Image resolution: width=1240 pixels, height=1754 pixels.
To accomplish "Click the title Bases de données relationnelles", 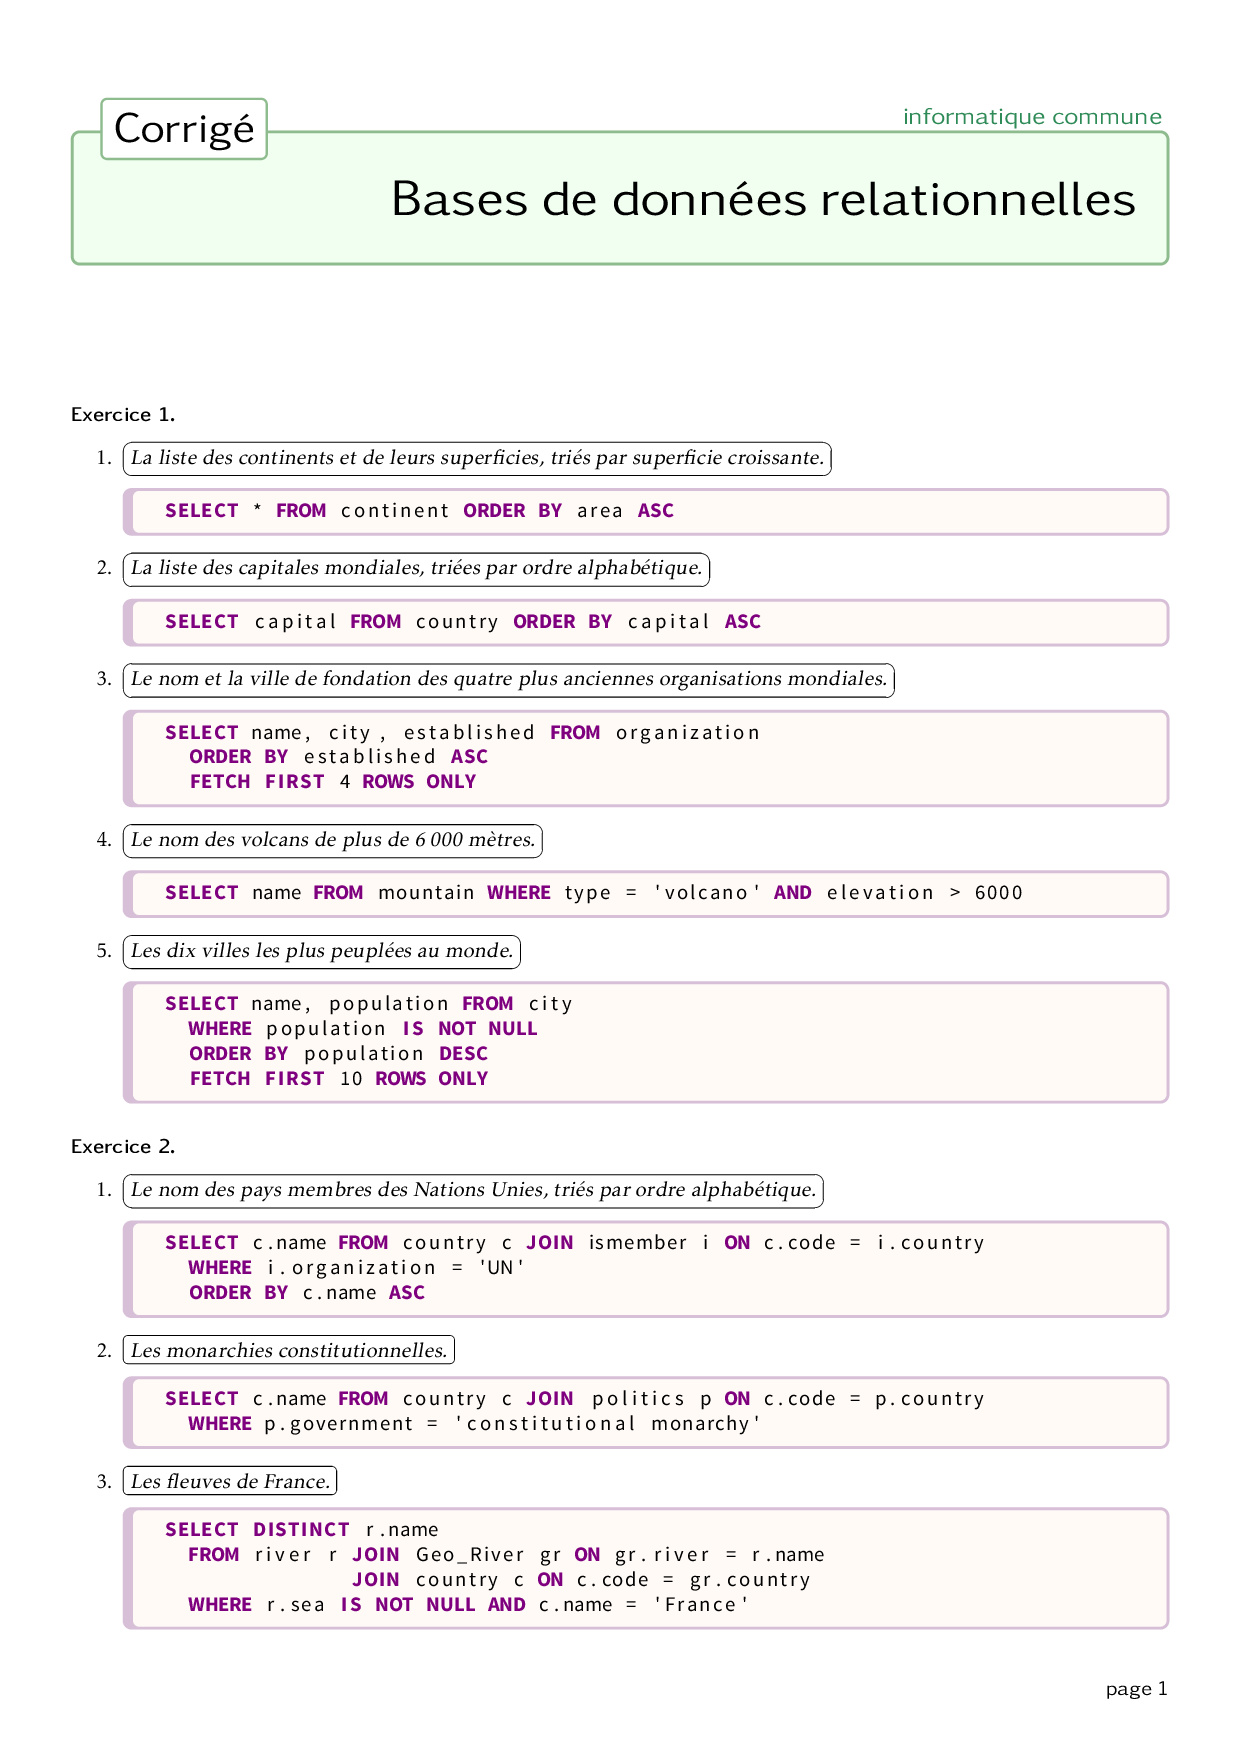I will [762, 199].
